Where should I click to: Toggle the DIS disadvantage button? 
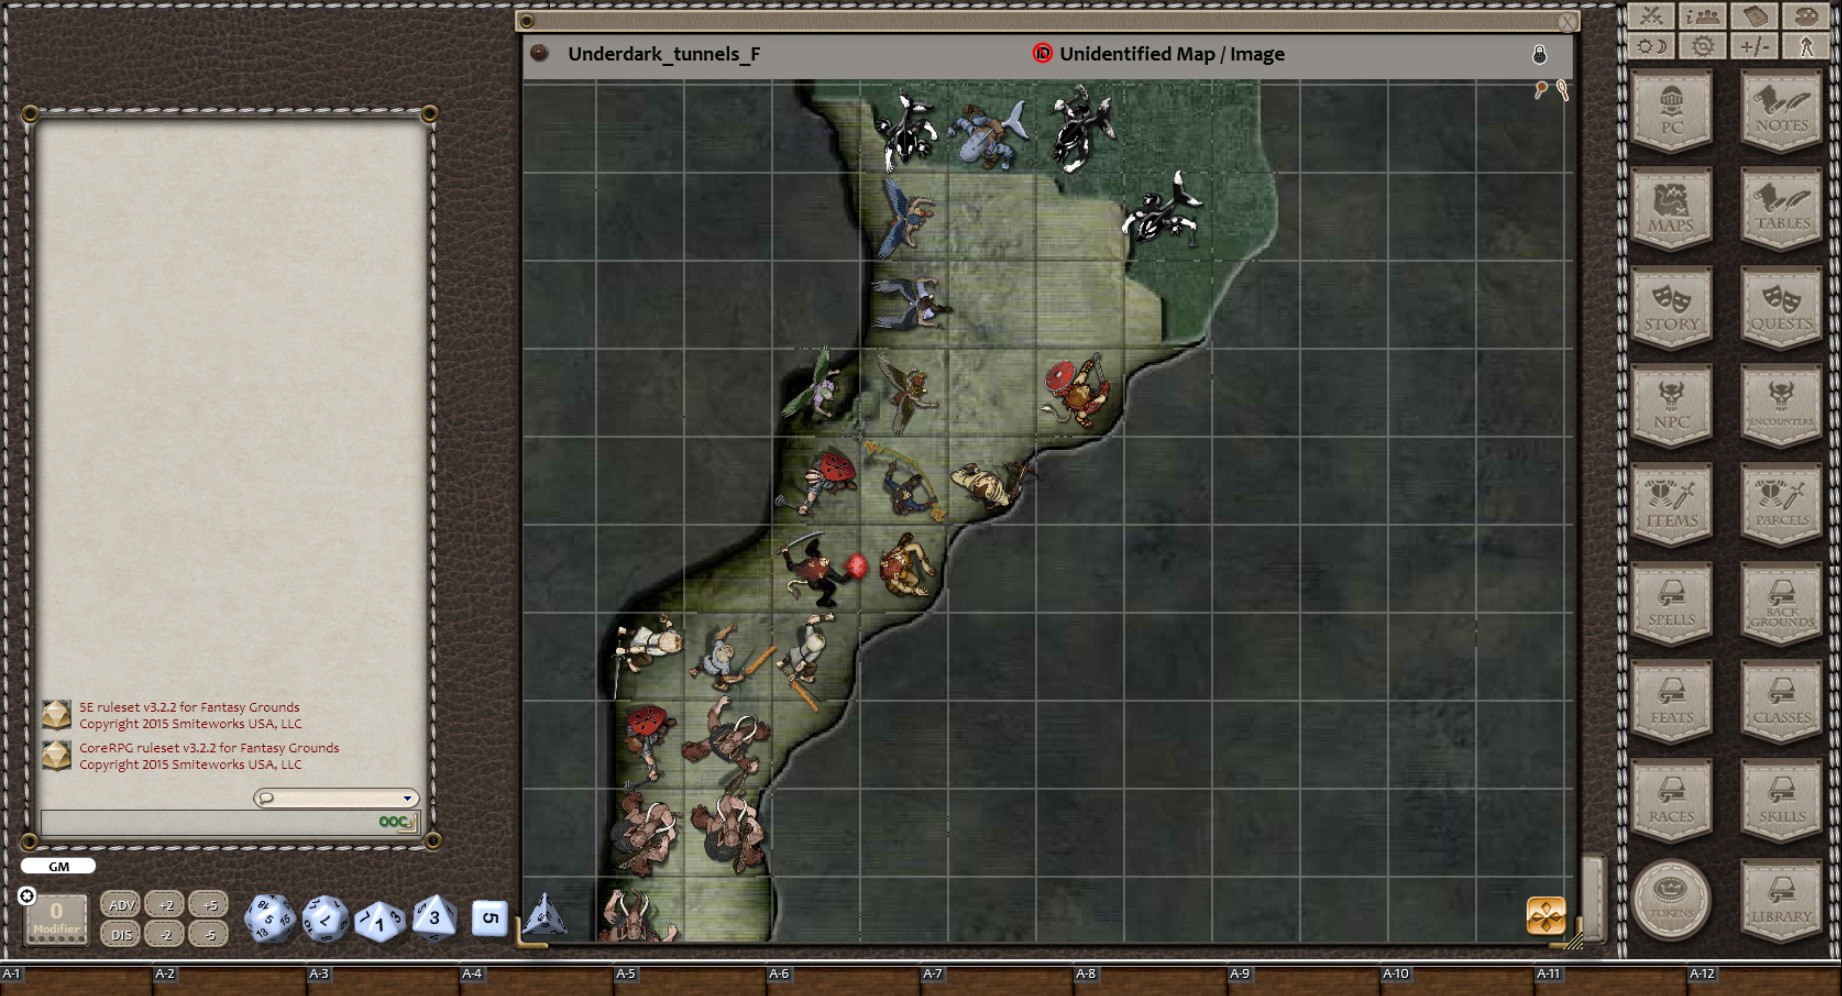121,935
